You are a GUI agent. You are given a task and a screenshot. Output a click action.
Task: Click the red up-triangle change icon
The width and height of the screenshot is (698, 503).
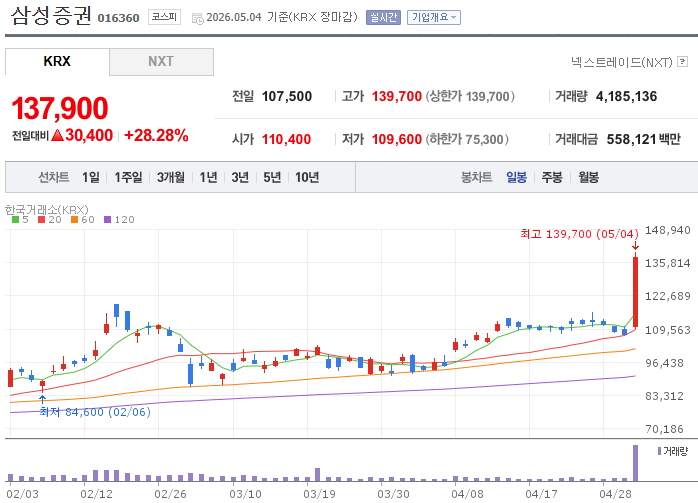[57, 135]
